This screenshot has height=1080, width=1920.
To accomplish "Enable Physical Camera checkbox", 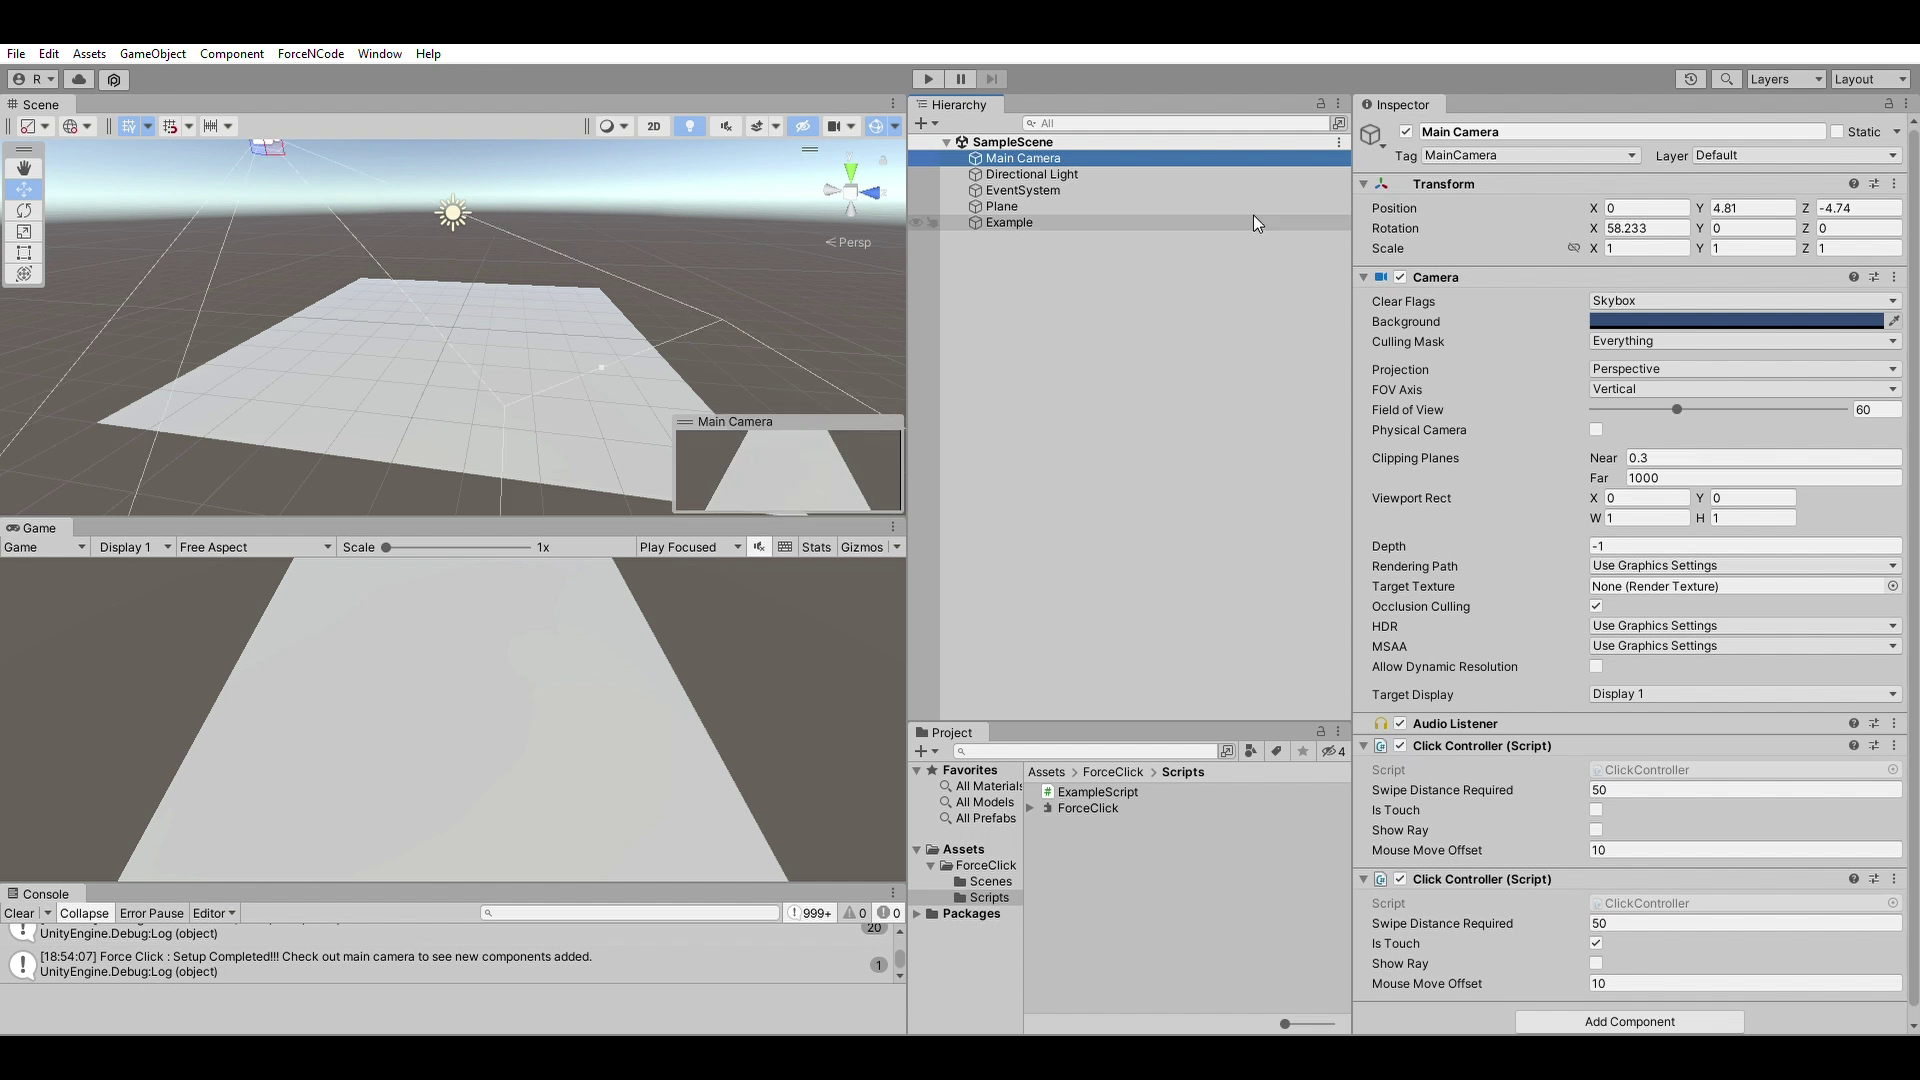I will [1597, 430].
